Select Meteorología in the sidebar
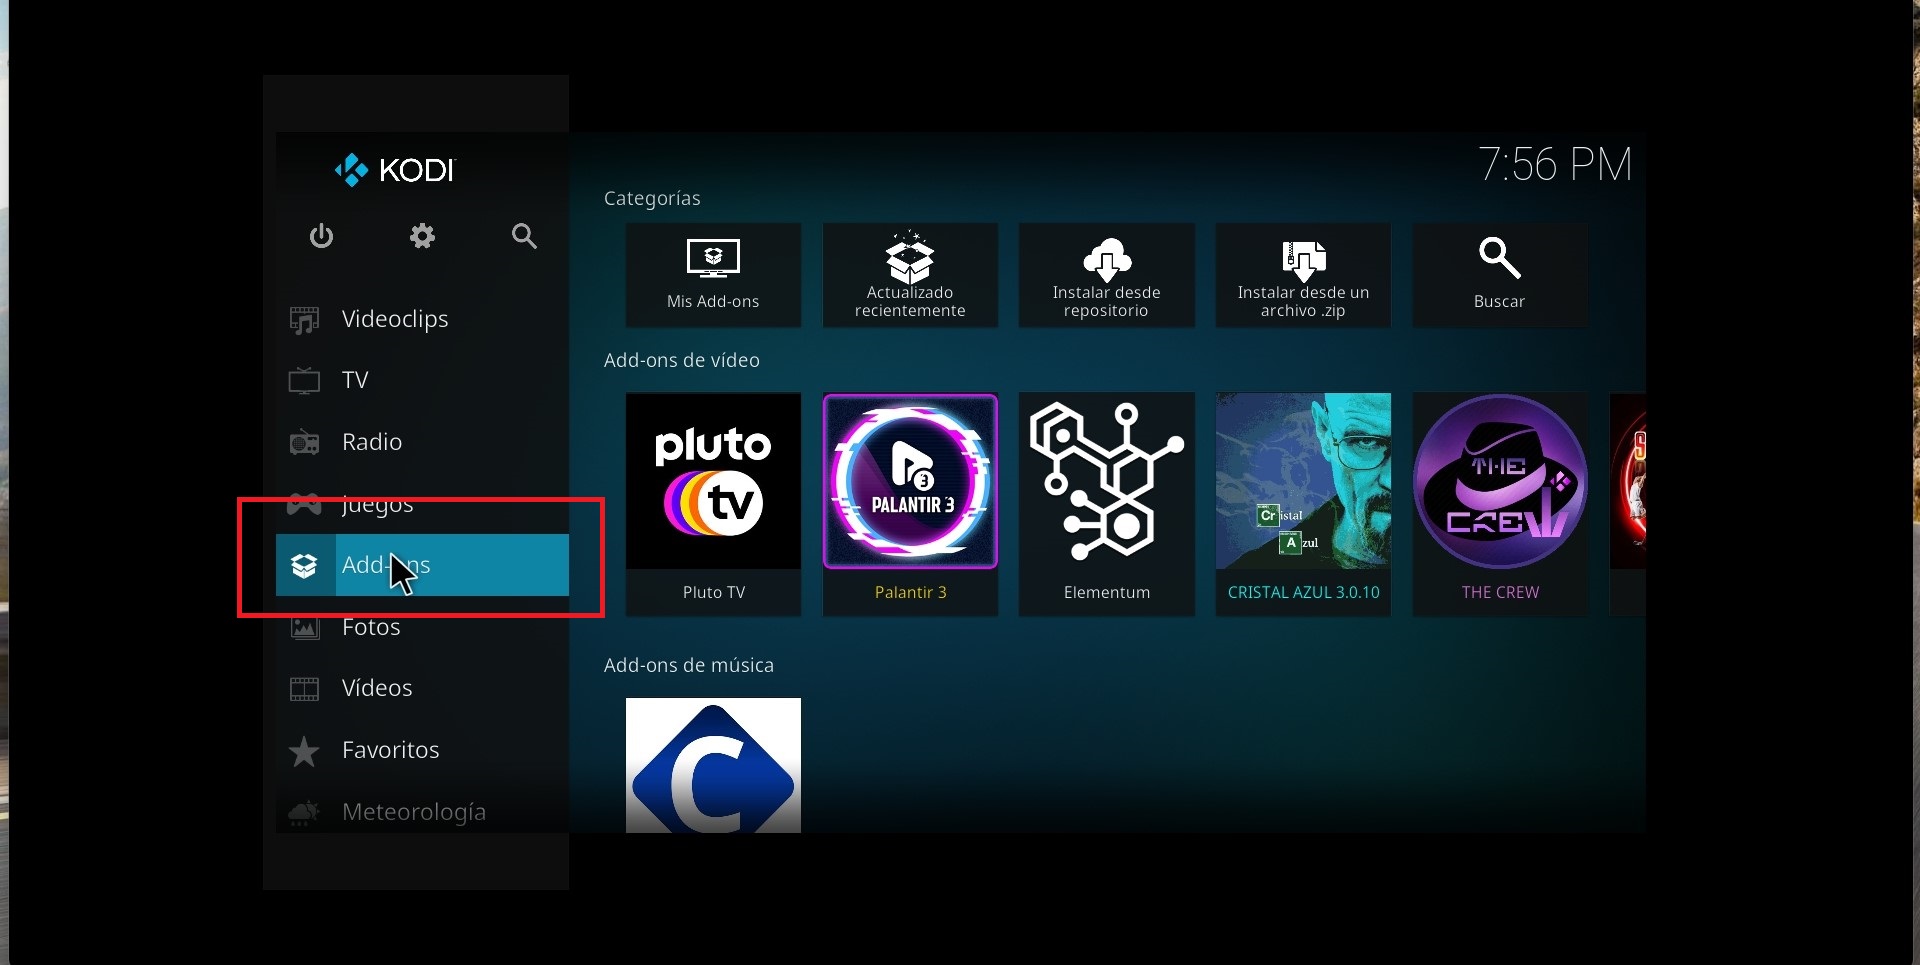Screen dimensions: 1920x965 (414, 811)
